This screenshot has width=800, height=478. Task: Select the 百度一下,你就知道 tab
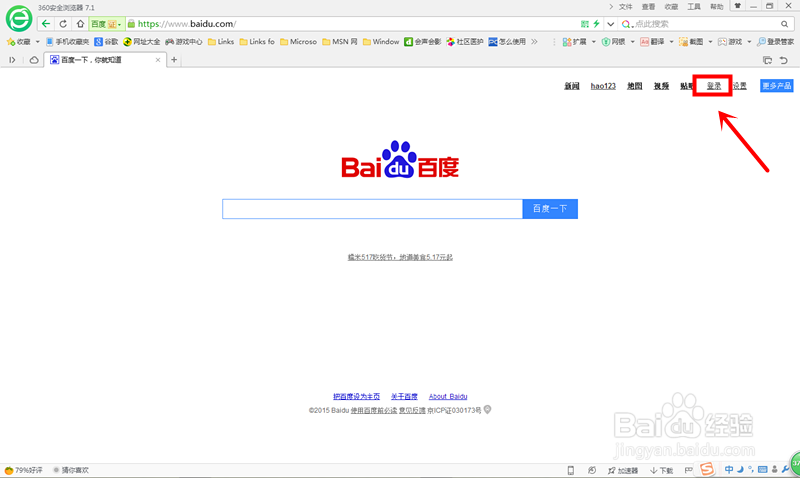pos(105,60)
